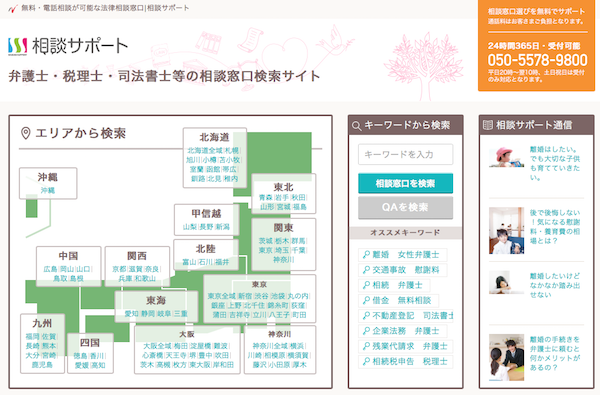Click the orange 050-5578-9800 phone banner
This screenshot has width=600, height=395.
pyautogui.click(x=536, y=46)
